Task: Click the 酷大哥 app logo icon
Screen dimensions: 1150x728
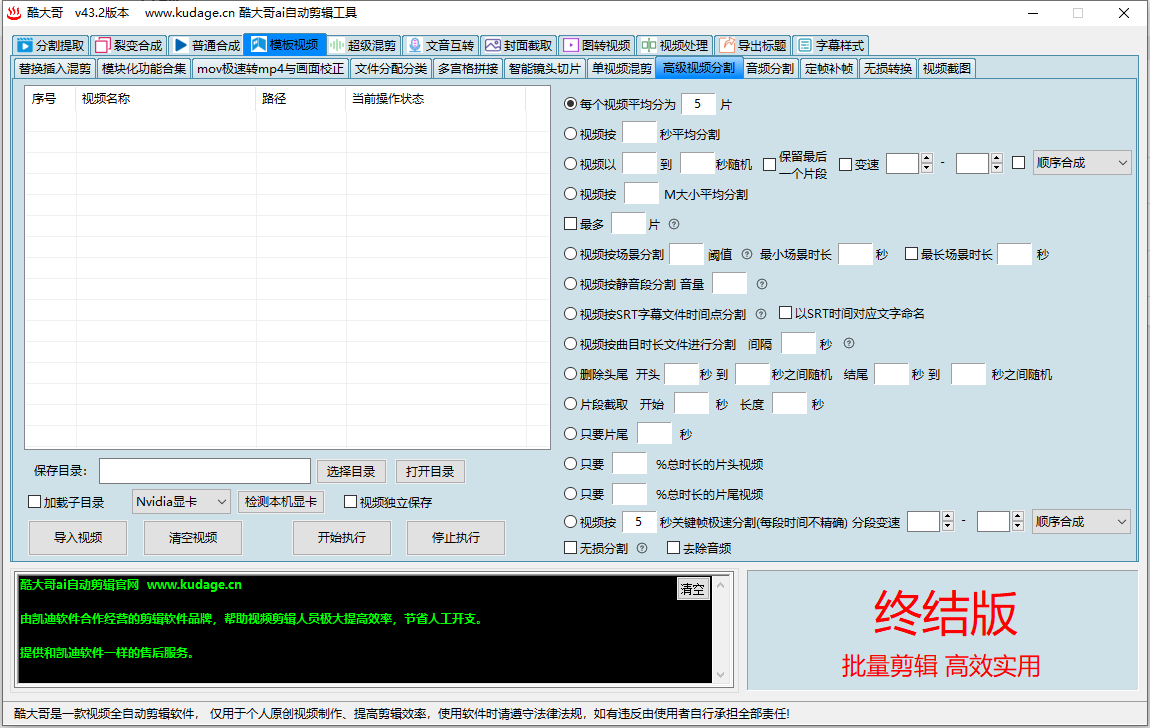Action: point(14,12)
